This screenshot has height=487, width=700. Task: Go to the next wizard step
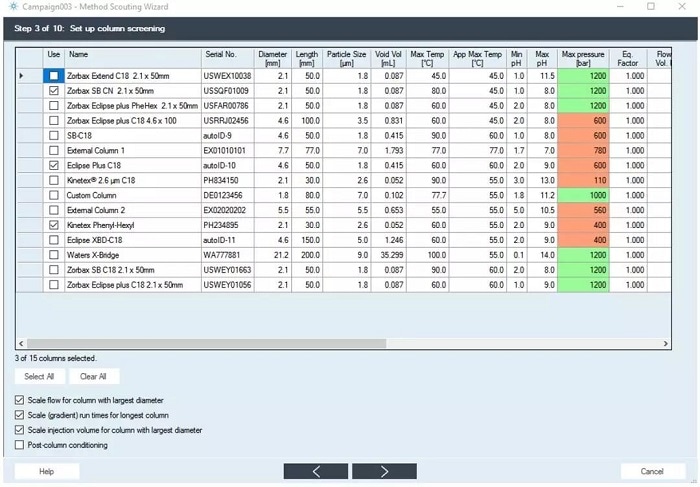pyautogui.click(x=384, y=471)
